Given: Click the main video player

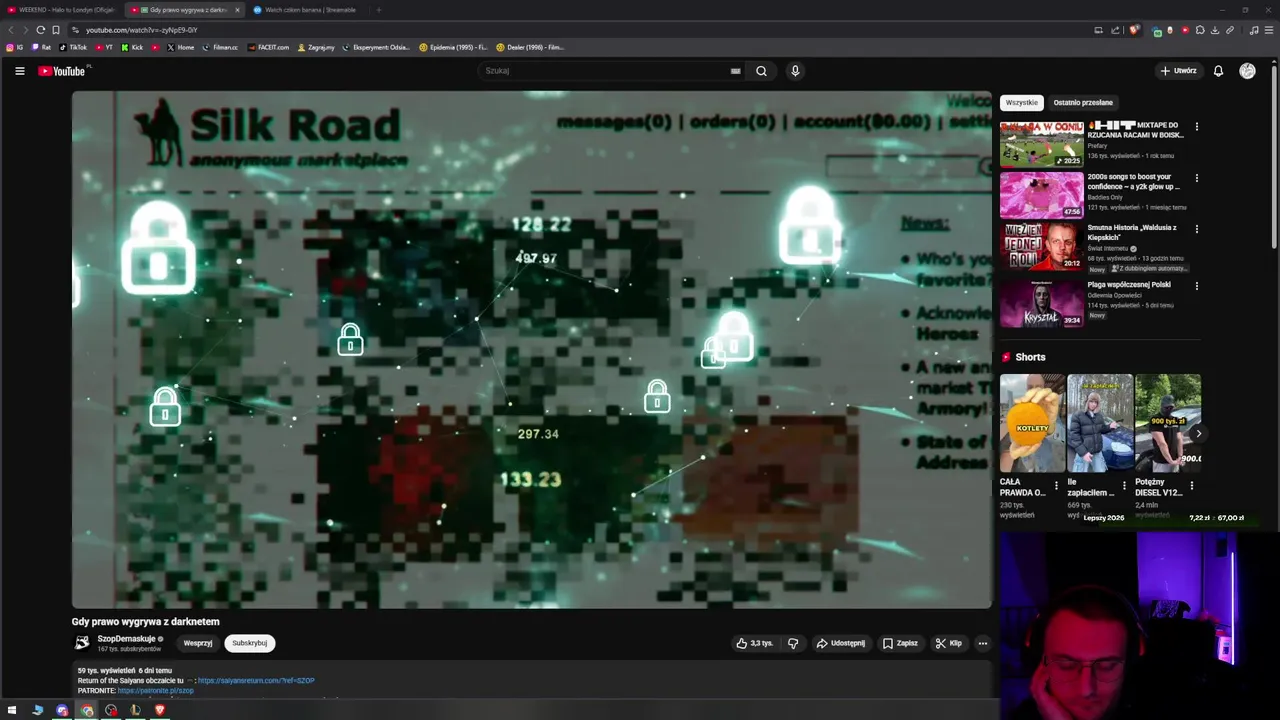Looking at the screenshot, I should [x=532, y=349].
